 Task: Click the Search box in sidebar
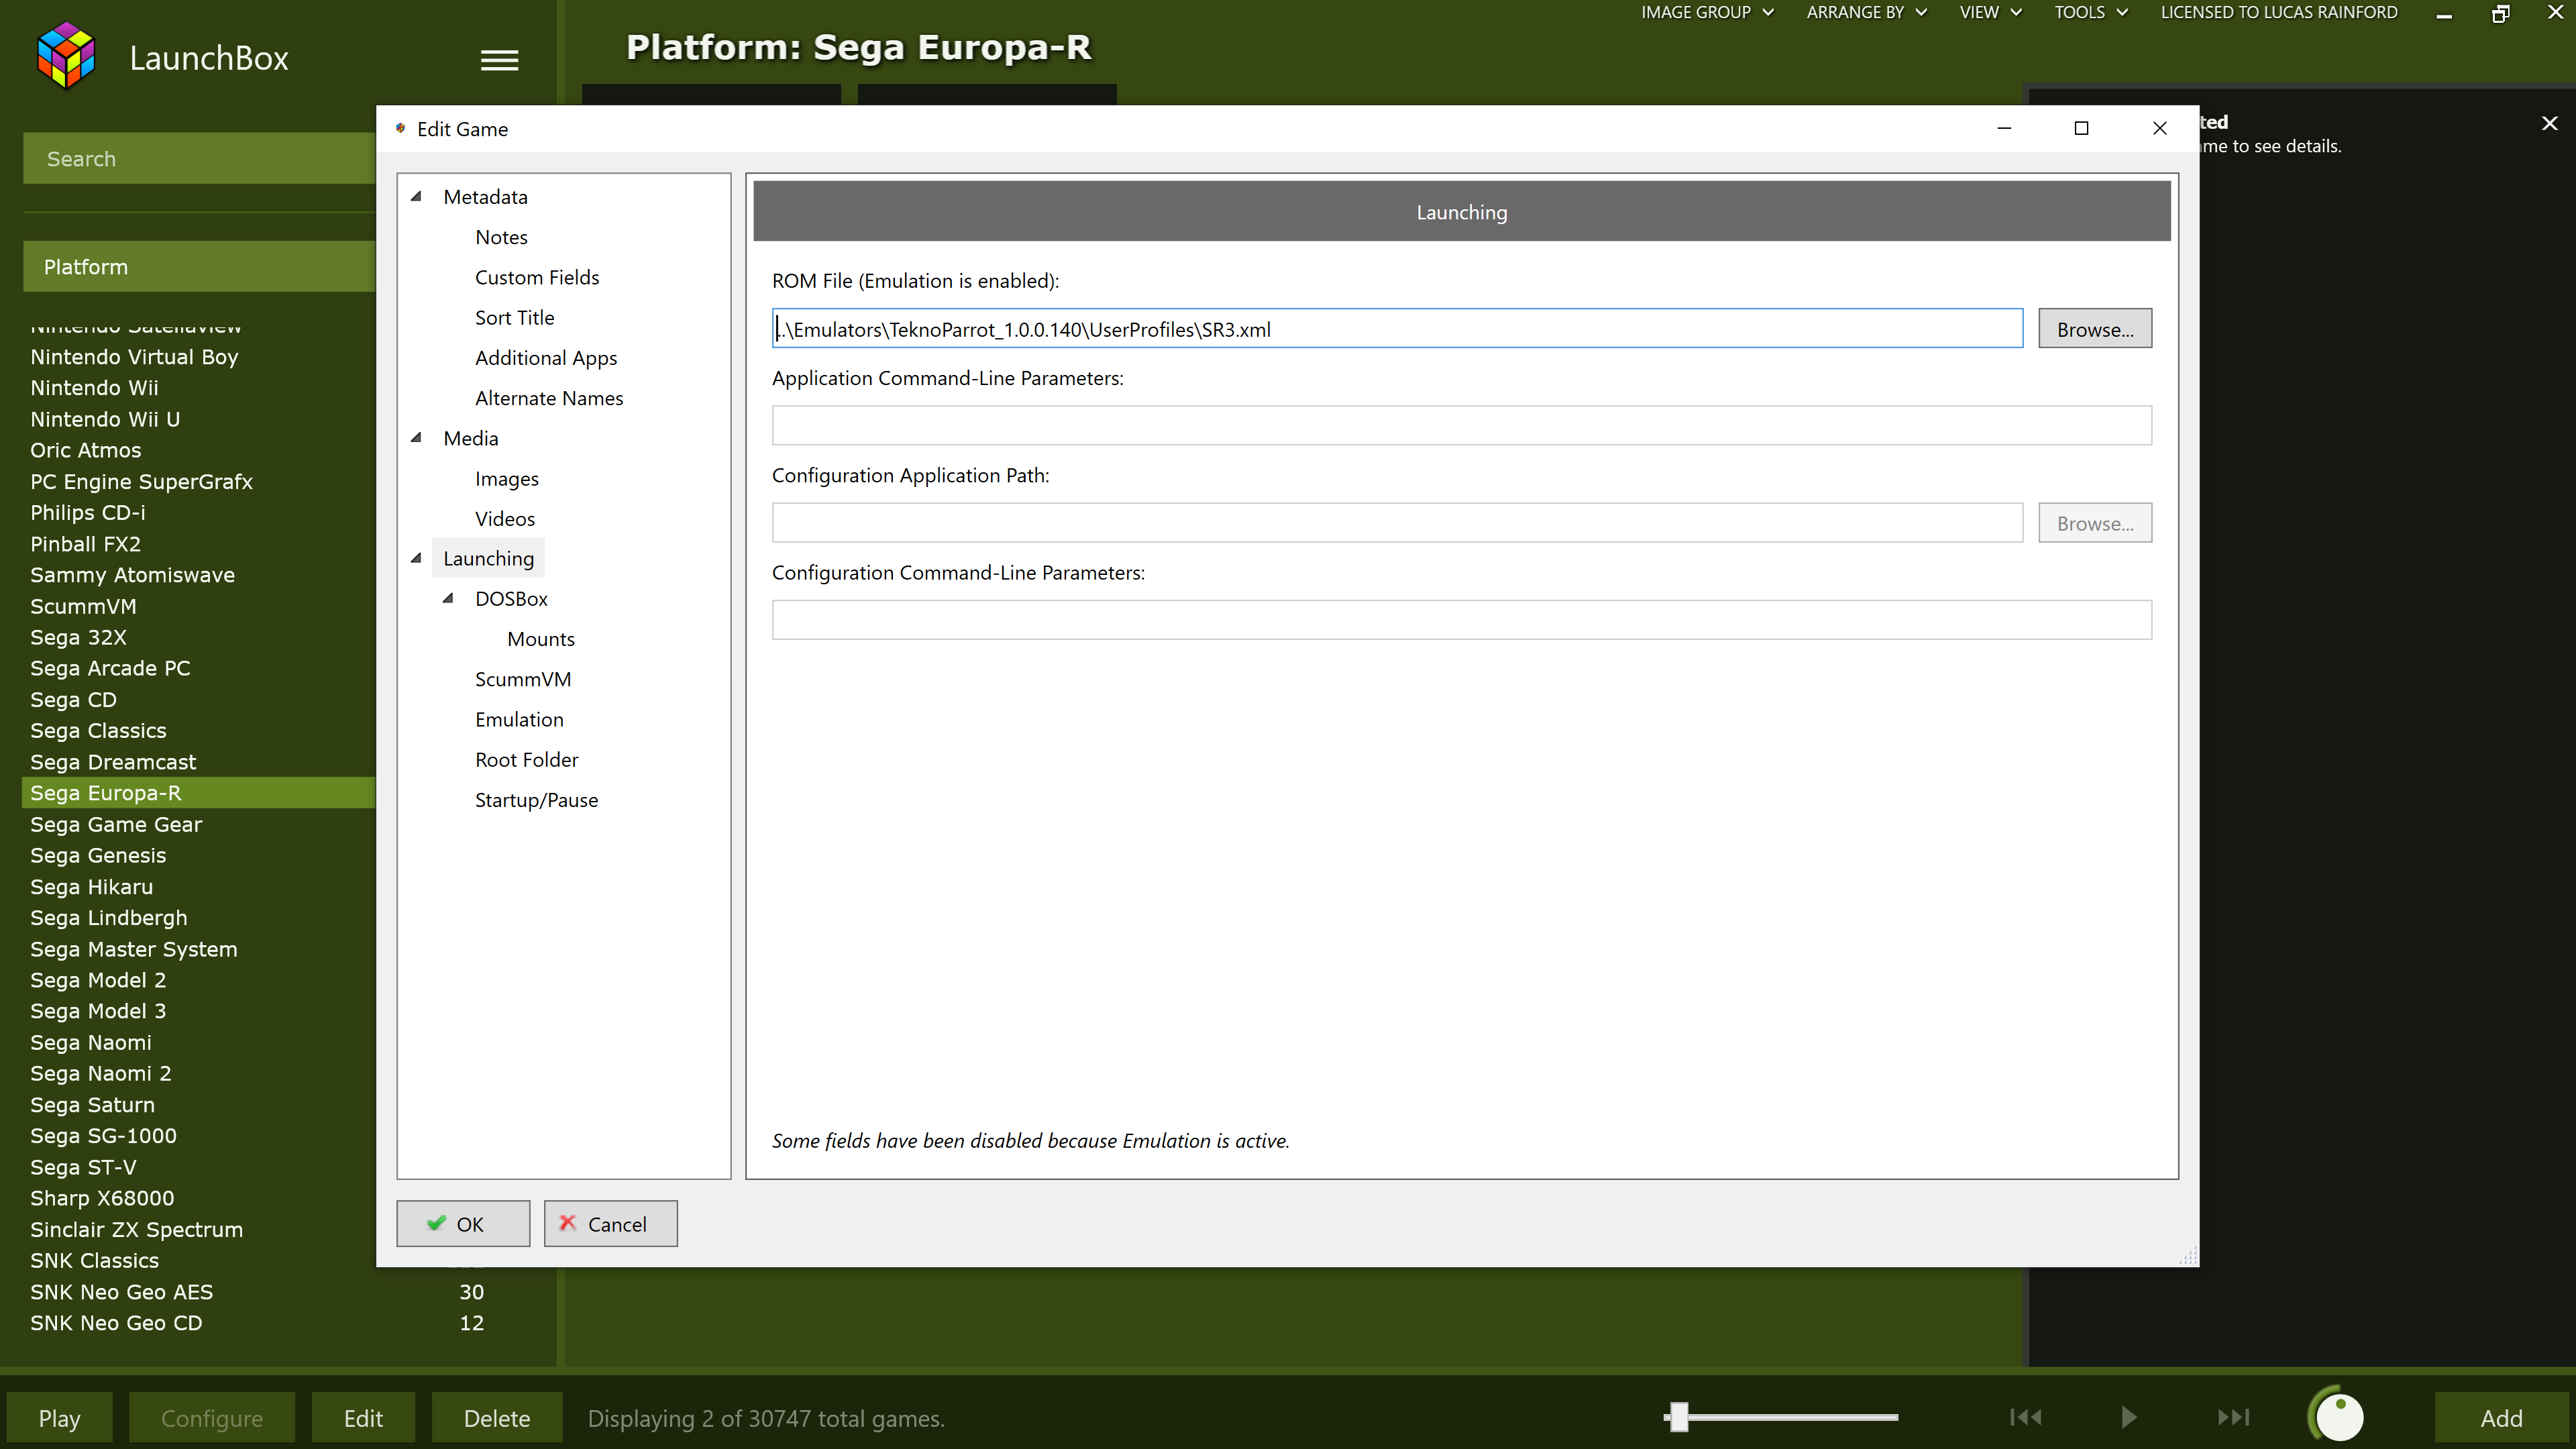tap(199, 159)
